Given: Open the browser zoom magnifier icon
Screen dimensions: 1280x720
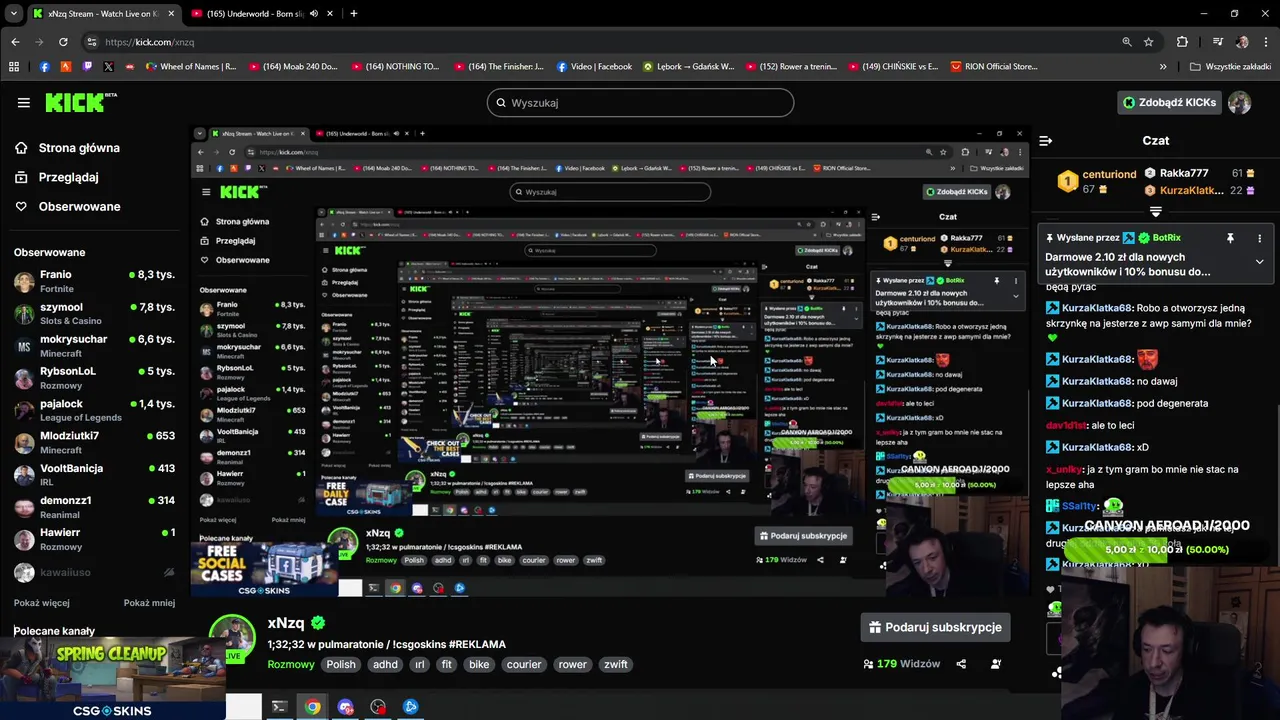Looking at the screenshot, I should (1127, 42).
